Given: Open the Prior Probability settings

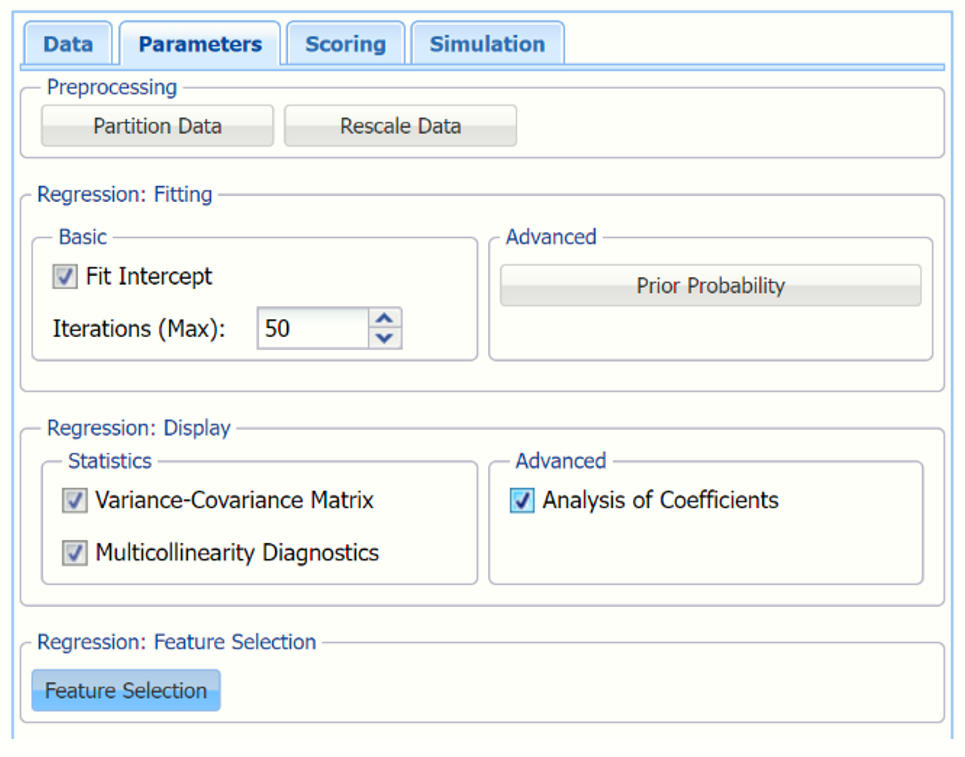Looking at the screenshot, I should (710, 286).
